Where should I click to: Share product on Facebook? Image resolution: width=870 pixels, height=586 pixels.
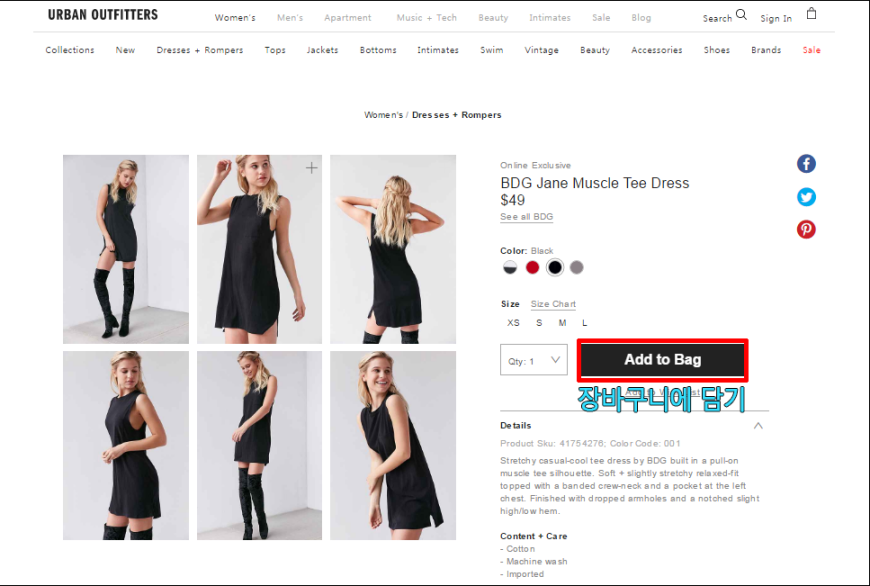(x=806, y=164)
